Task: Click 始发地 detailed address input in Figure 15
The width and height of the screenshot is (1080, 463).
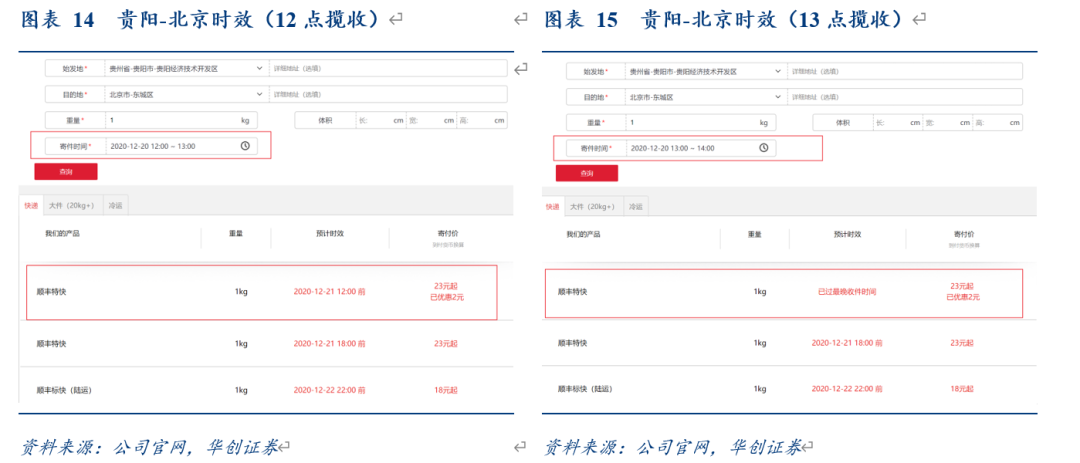Action: 905,71
